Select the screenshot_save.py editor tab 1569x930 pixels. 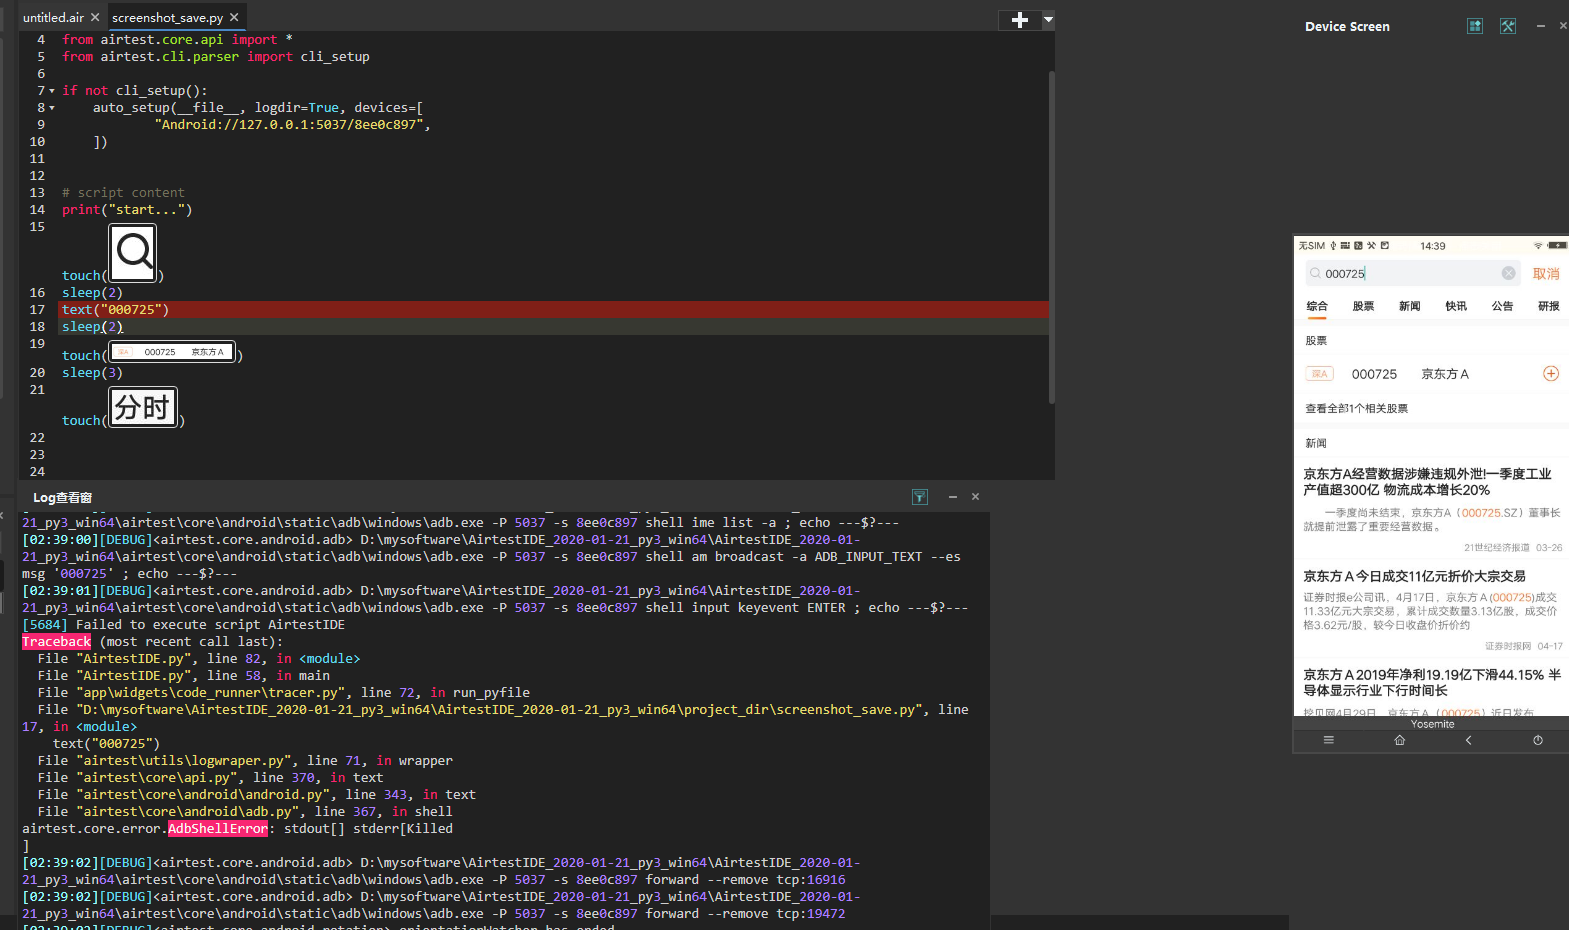pos(167,17)
